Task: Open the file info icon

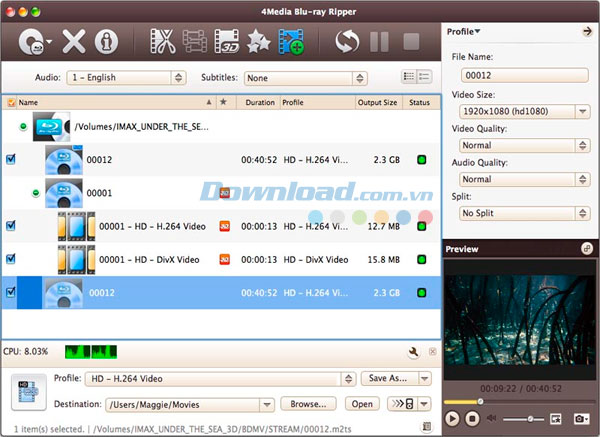Action: [106, 42]
